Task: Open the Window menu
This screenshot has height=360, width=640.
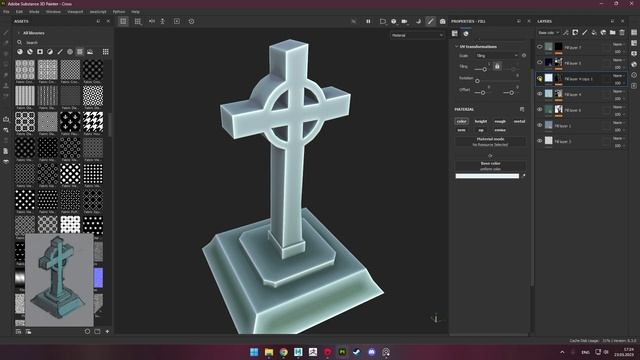Action: click(53, 12)
